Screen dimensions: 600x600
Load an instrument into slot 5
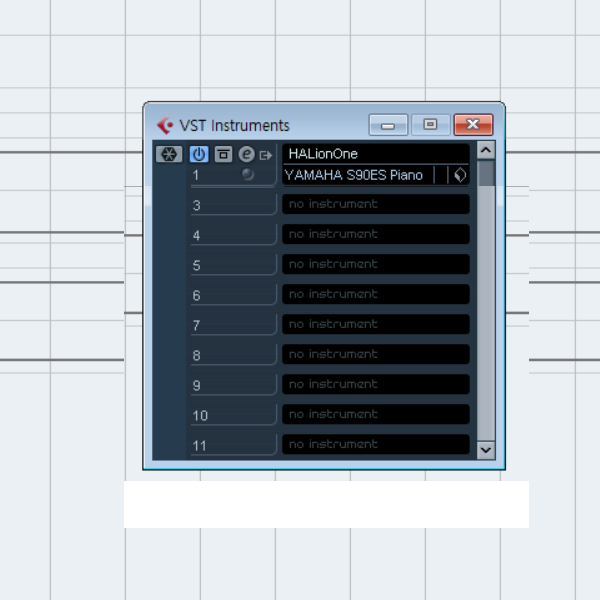376,264
